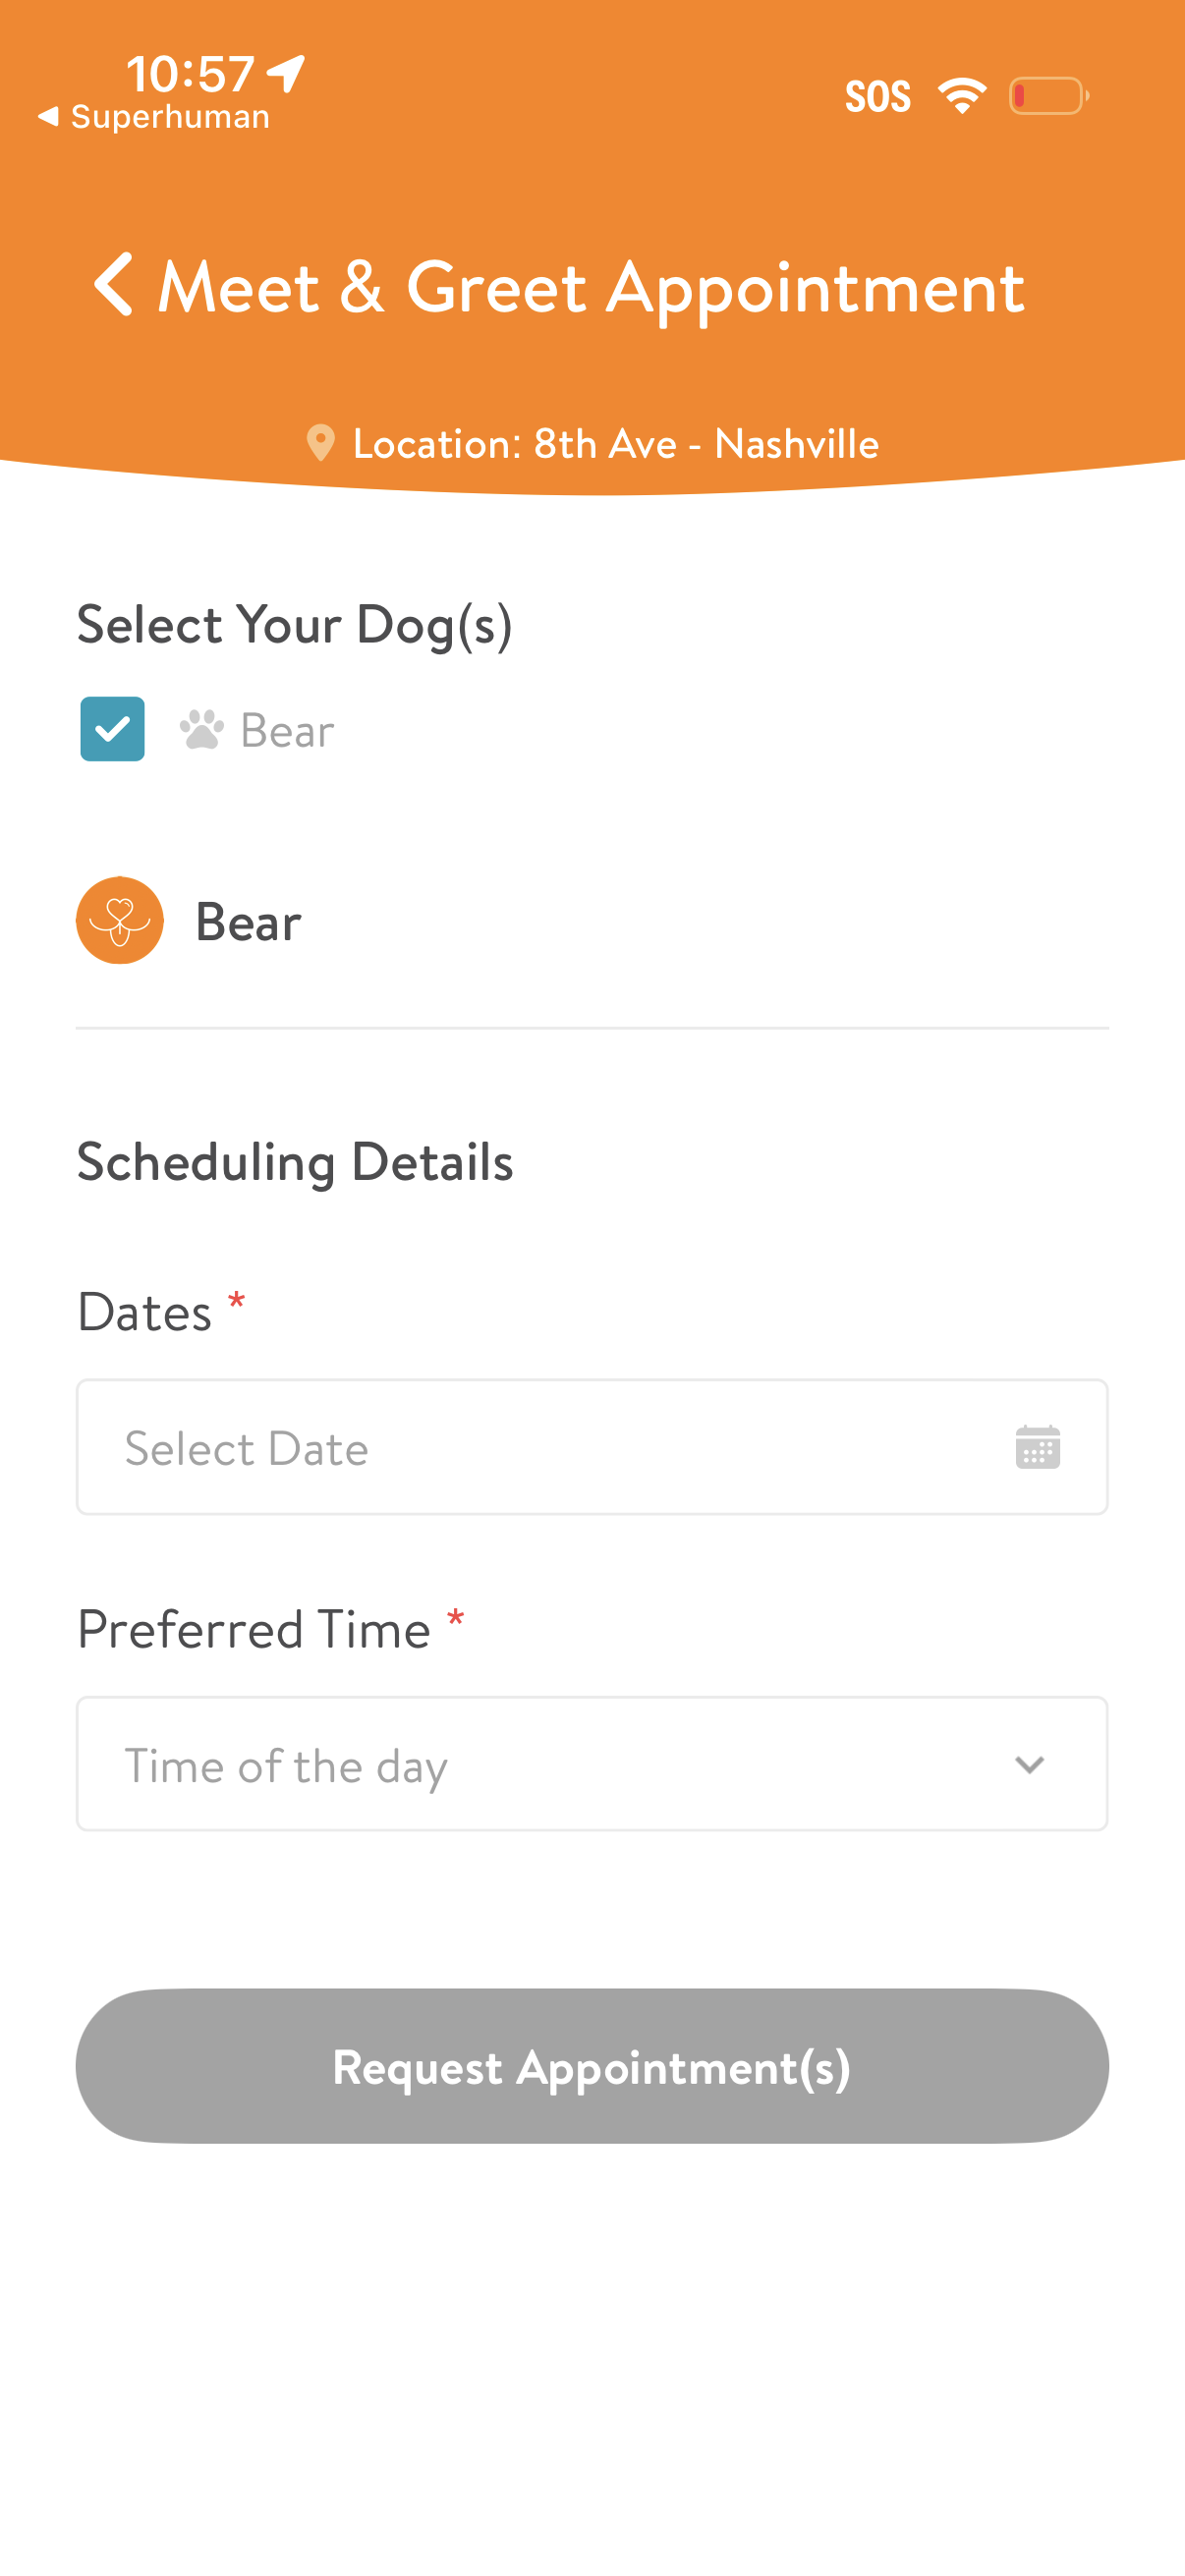
Task: Tap the location pin icon
Action: pos(320,443)
